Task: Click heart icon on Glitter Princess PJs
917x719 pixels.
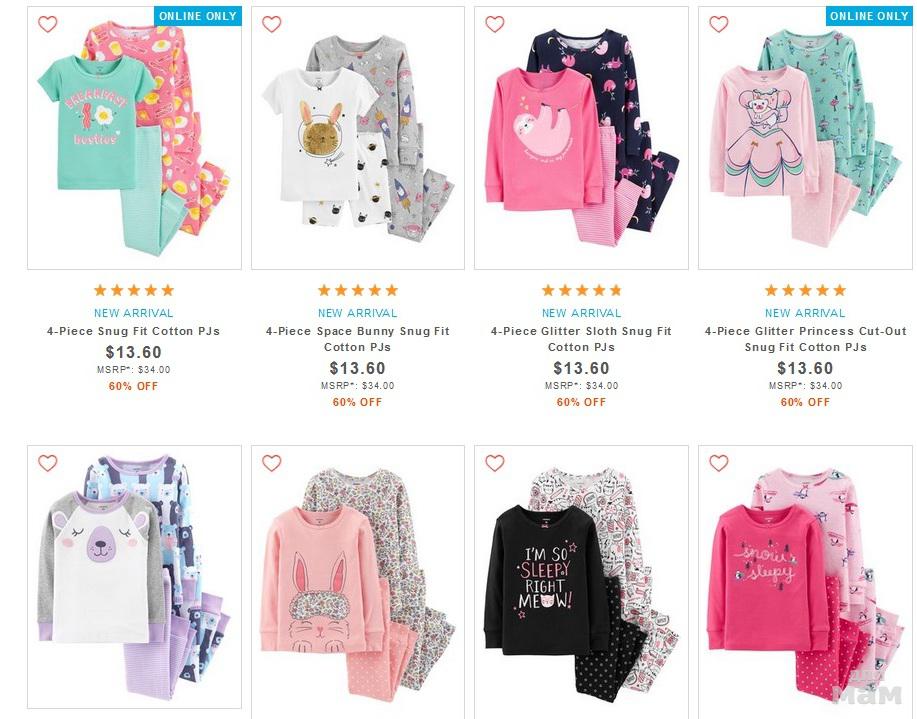Action: 719,25
